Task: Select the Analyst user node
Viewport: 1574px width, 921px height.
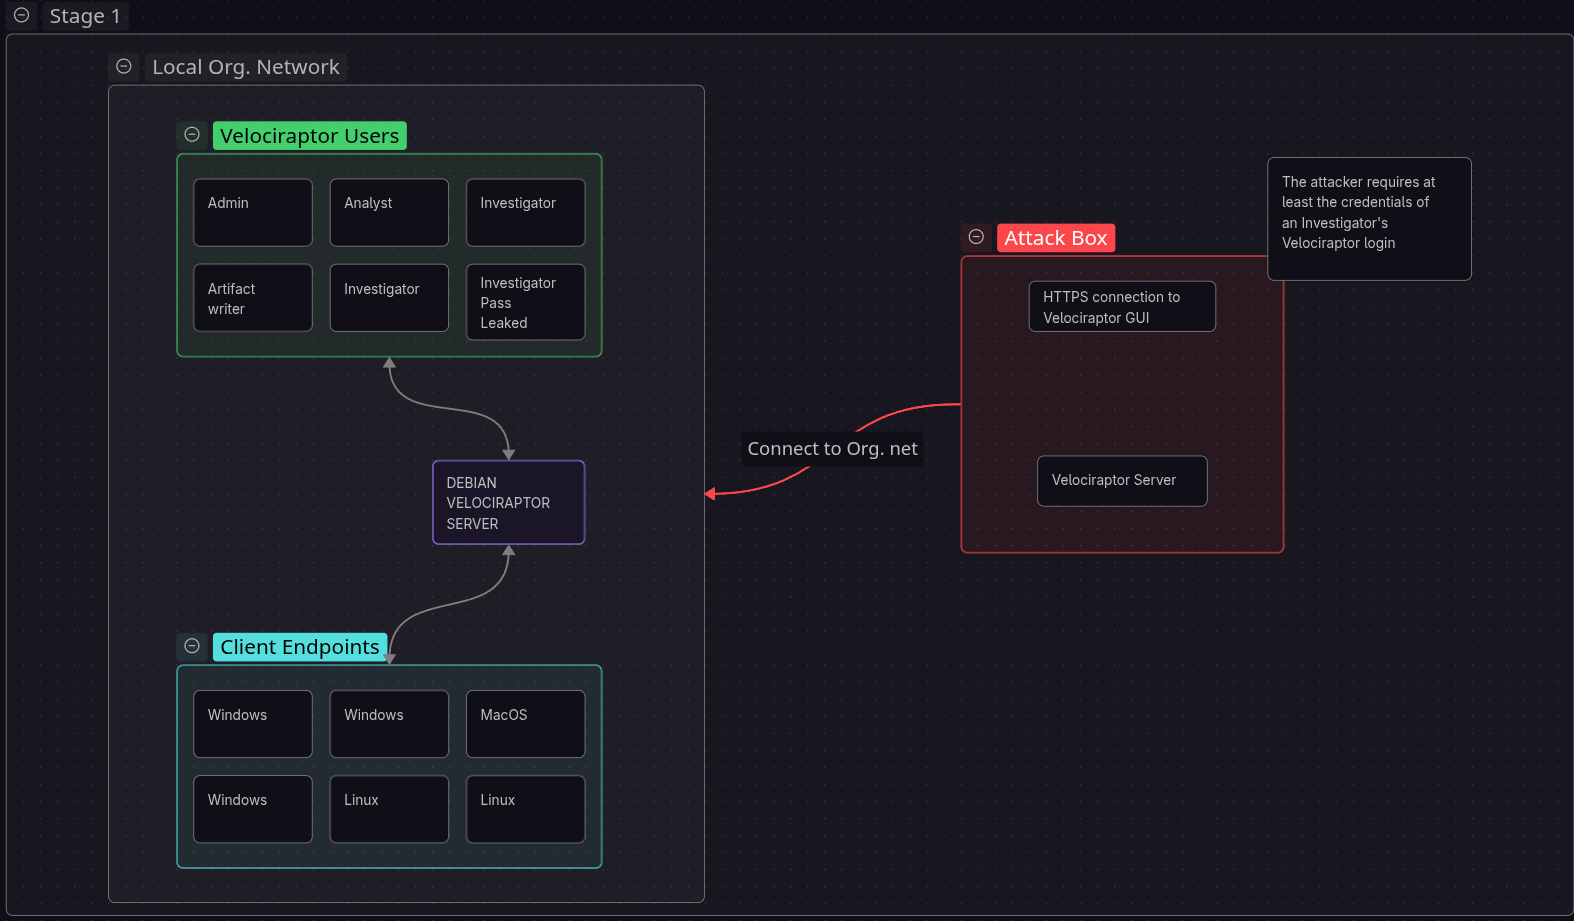Action: [x=389, y=212]
